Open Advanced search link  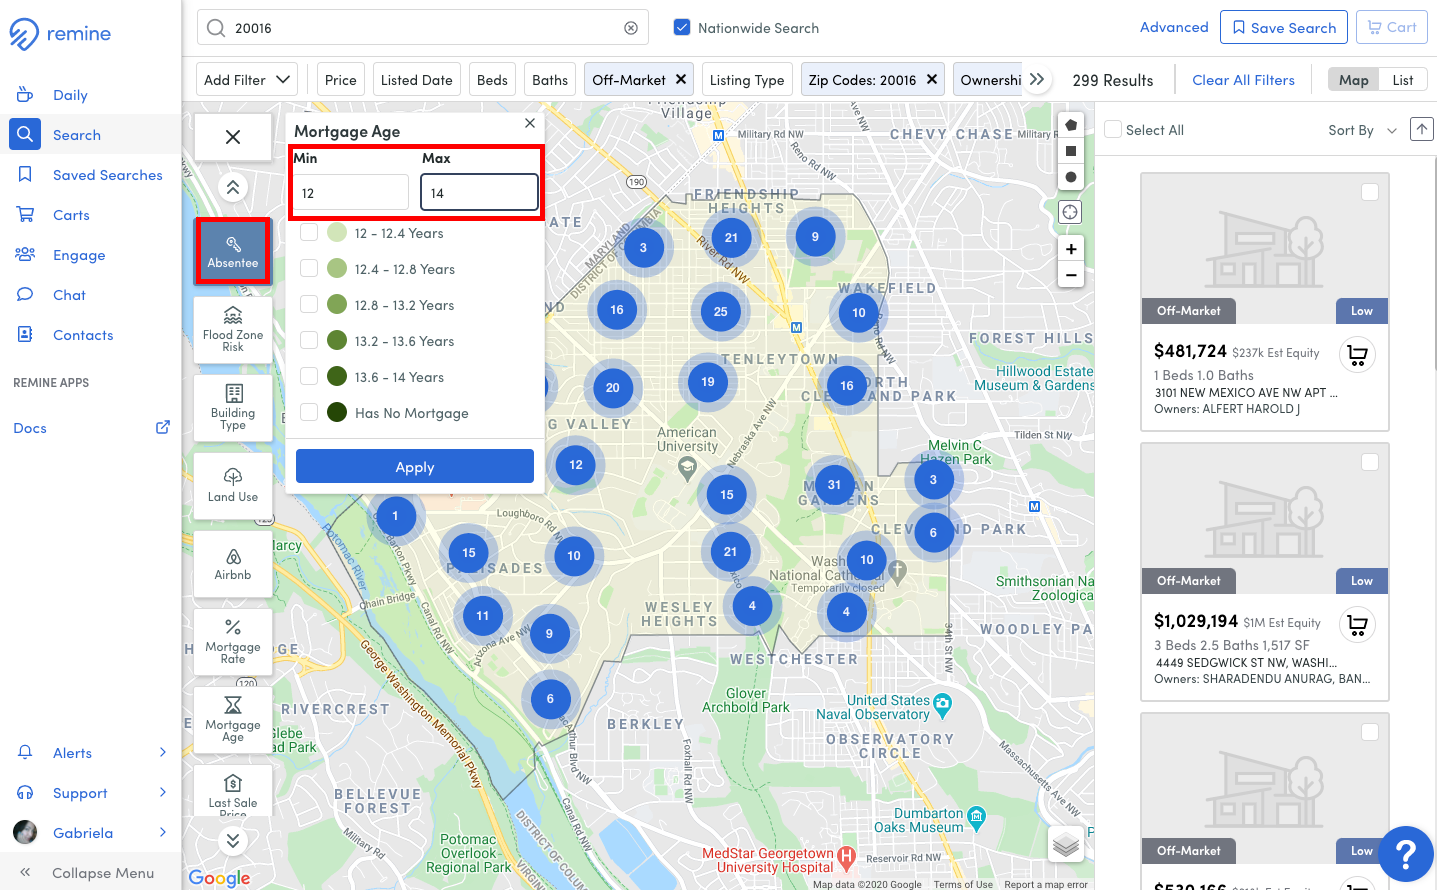pyautogui.click(x=1174, y=27)
